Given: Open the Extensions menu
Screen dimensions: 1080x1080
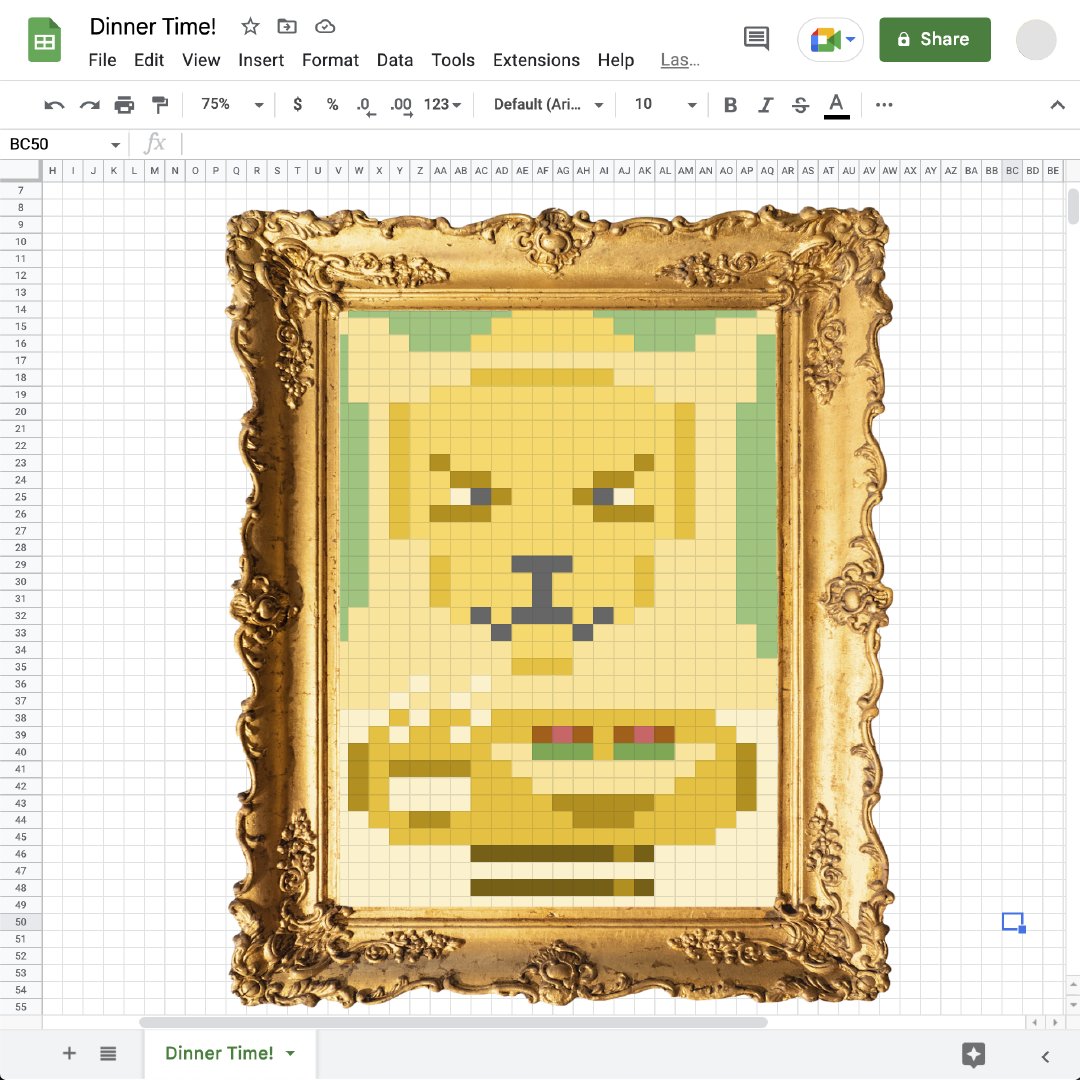Looking at the screenshot, I should pyautogui.click(x=536, y=60).
